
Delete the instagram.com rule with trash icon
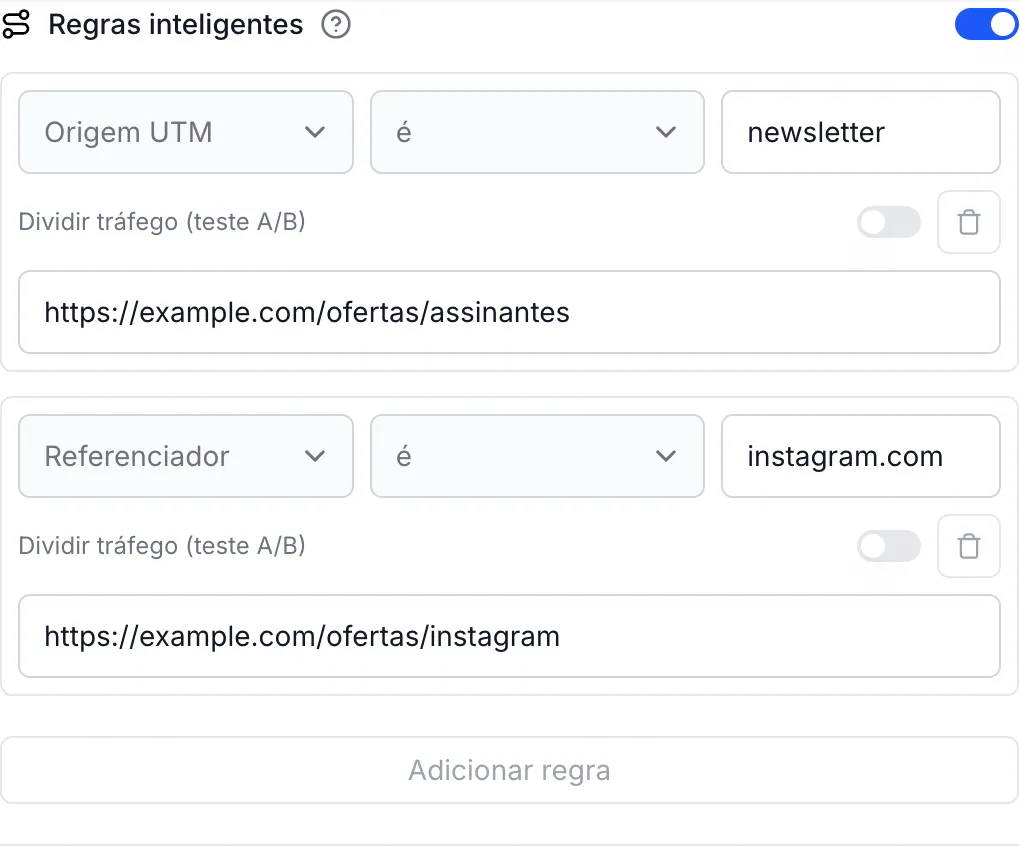[x=969, y=546]
